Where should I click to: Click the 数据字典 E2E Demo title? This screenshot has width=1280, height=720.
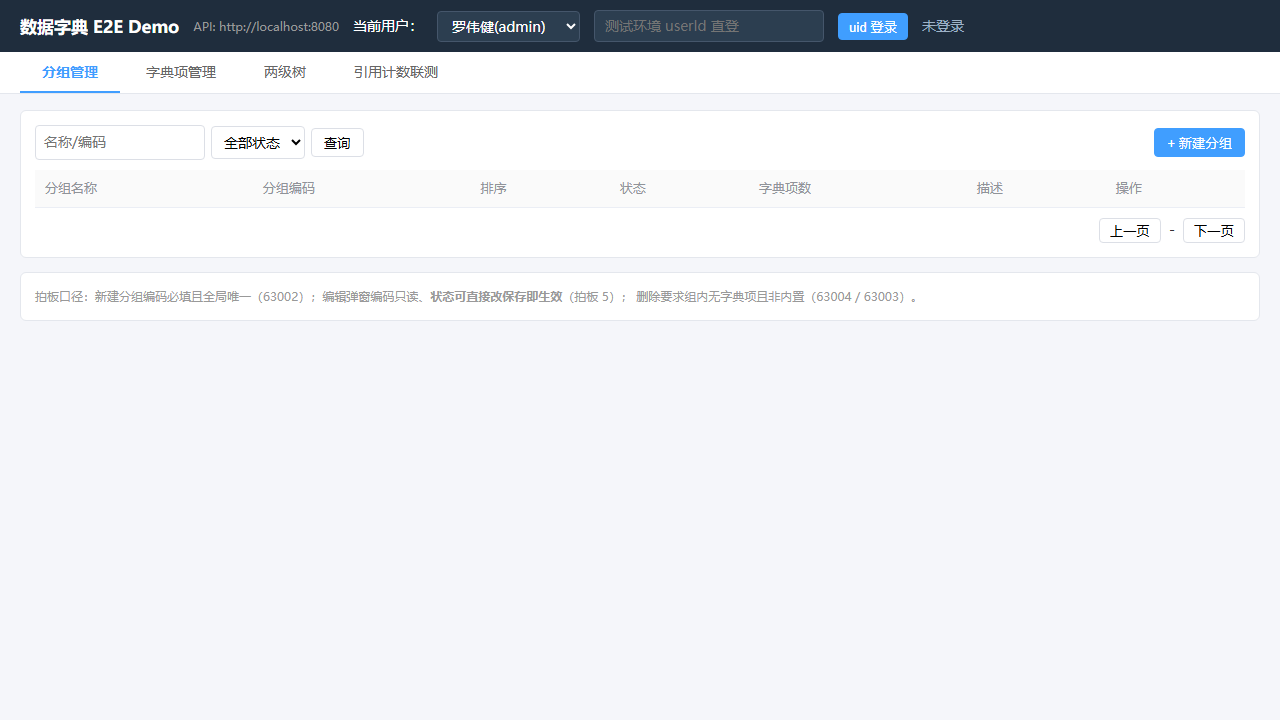pos(99,27)
